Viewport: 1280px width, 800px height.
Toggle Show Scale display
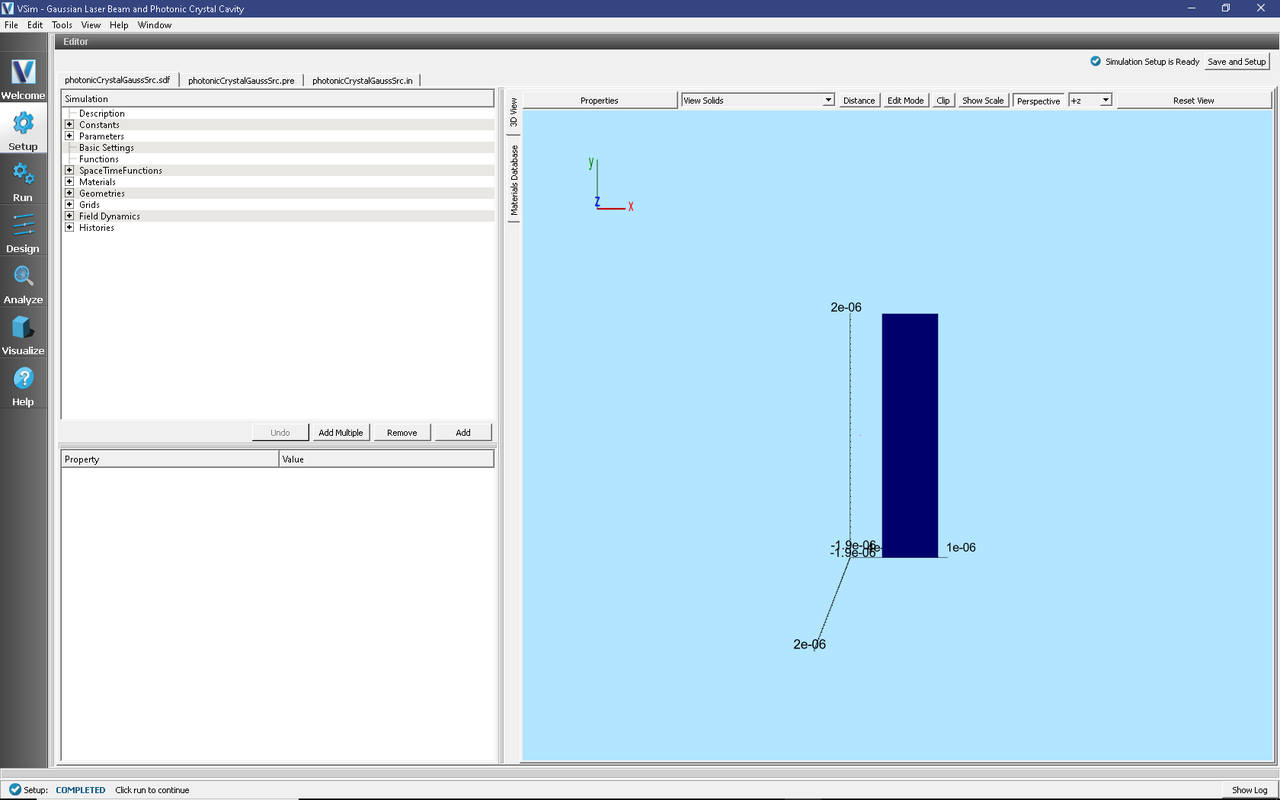[x=982, y=100]
